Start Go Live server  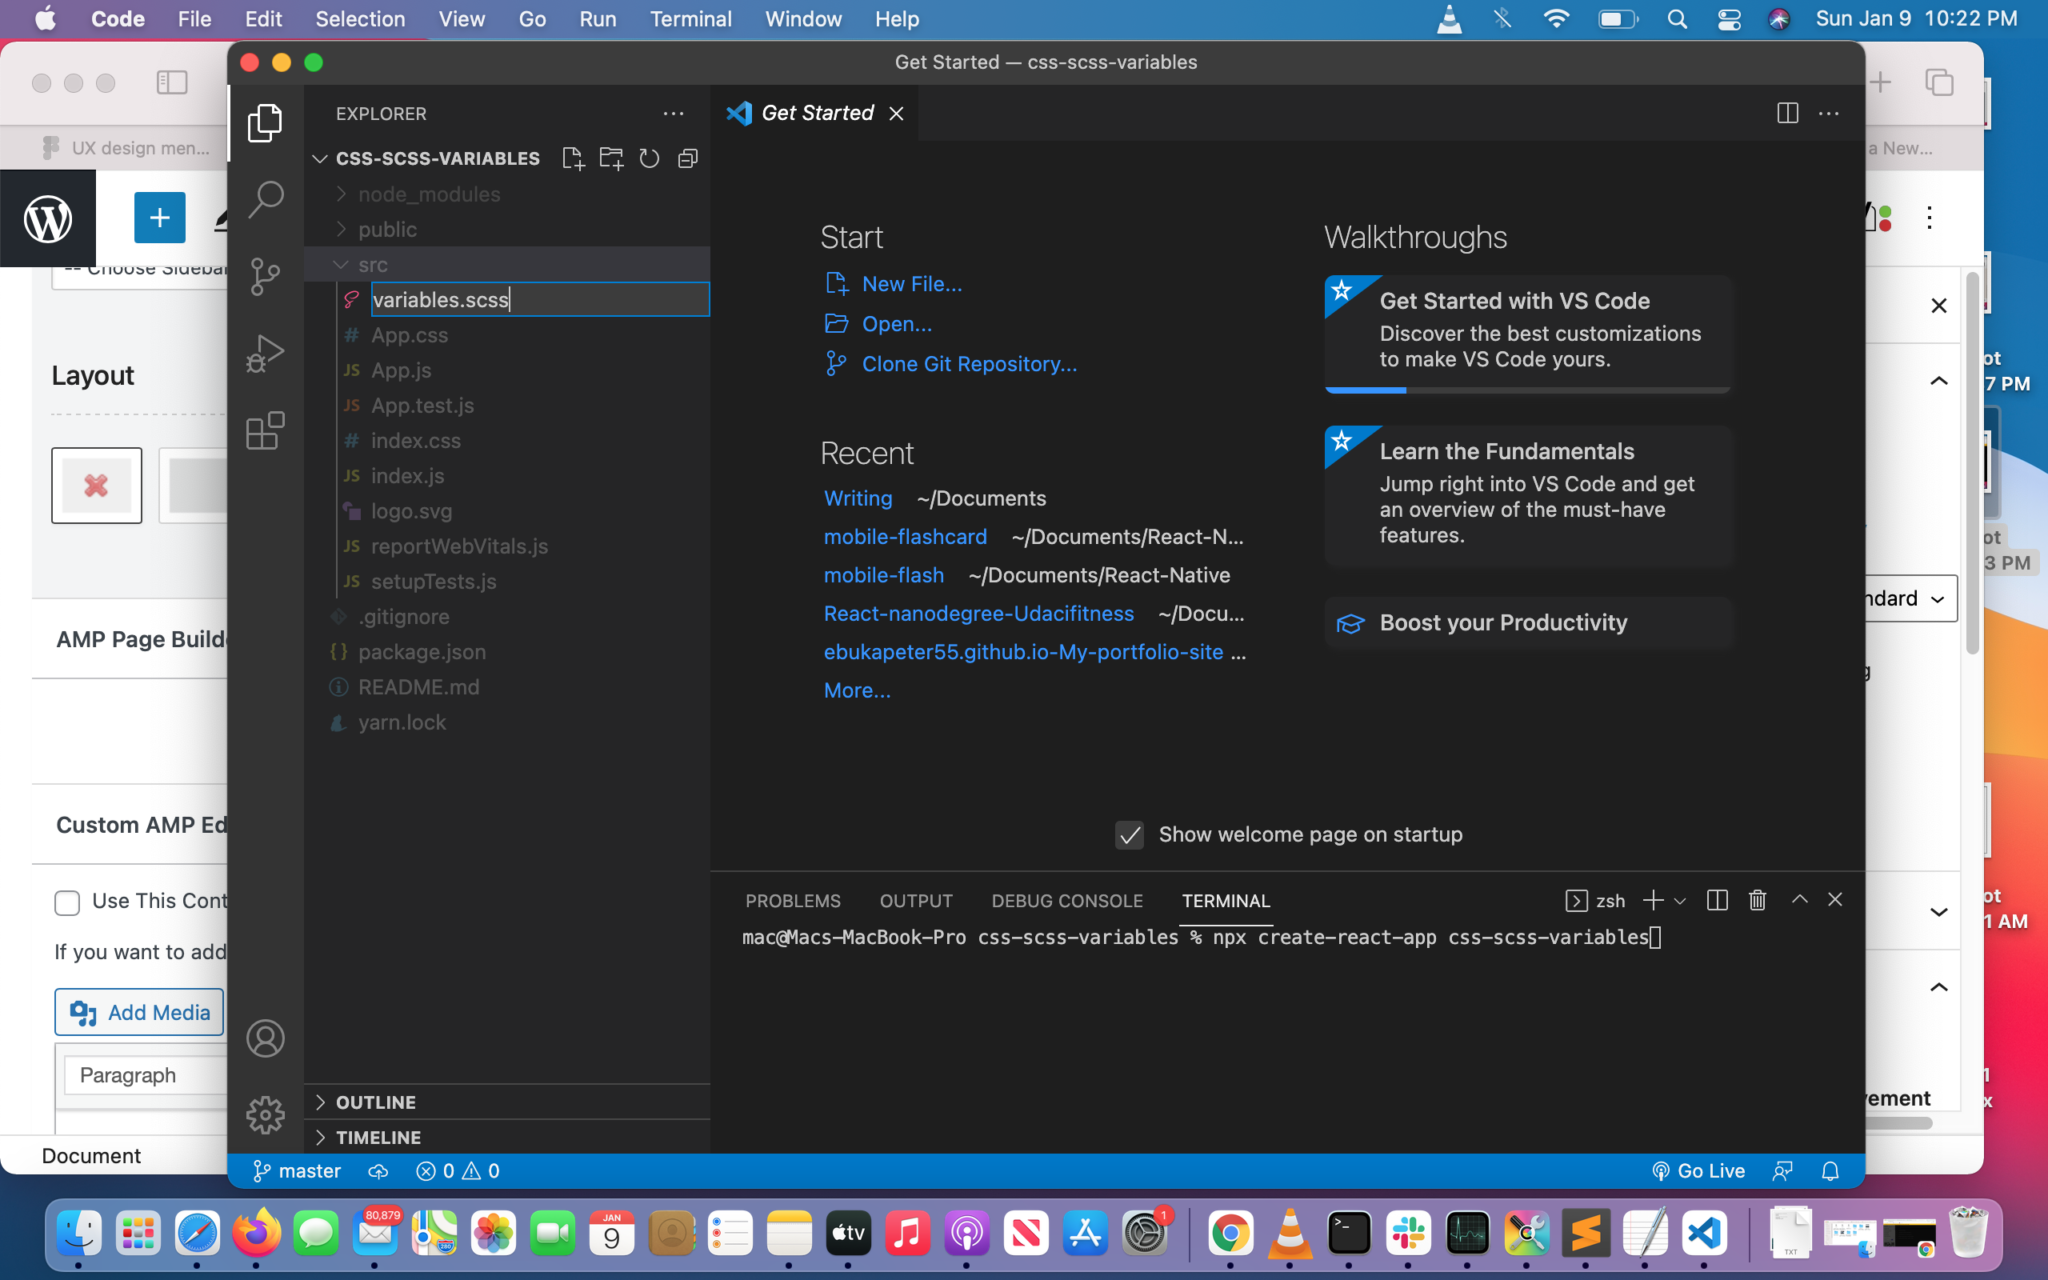click(x=1698, y=1171)
